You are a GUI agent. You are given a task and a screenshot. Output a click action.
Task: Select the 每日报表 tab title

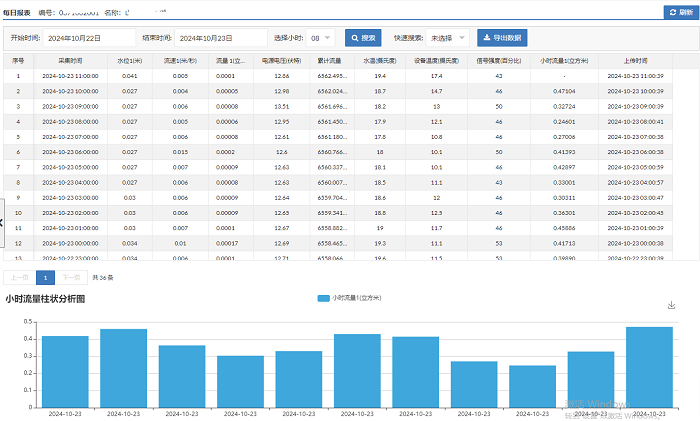[18, 12]
